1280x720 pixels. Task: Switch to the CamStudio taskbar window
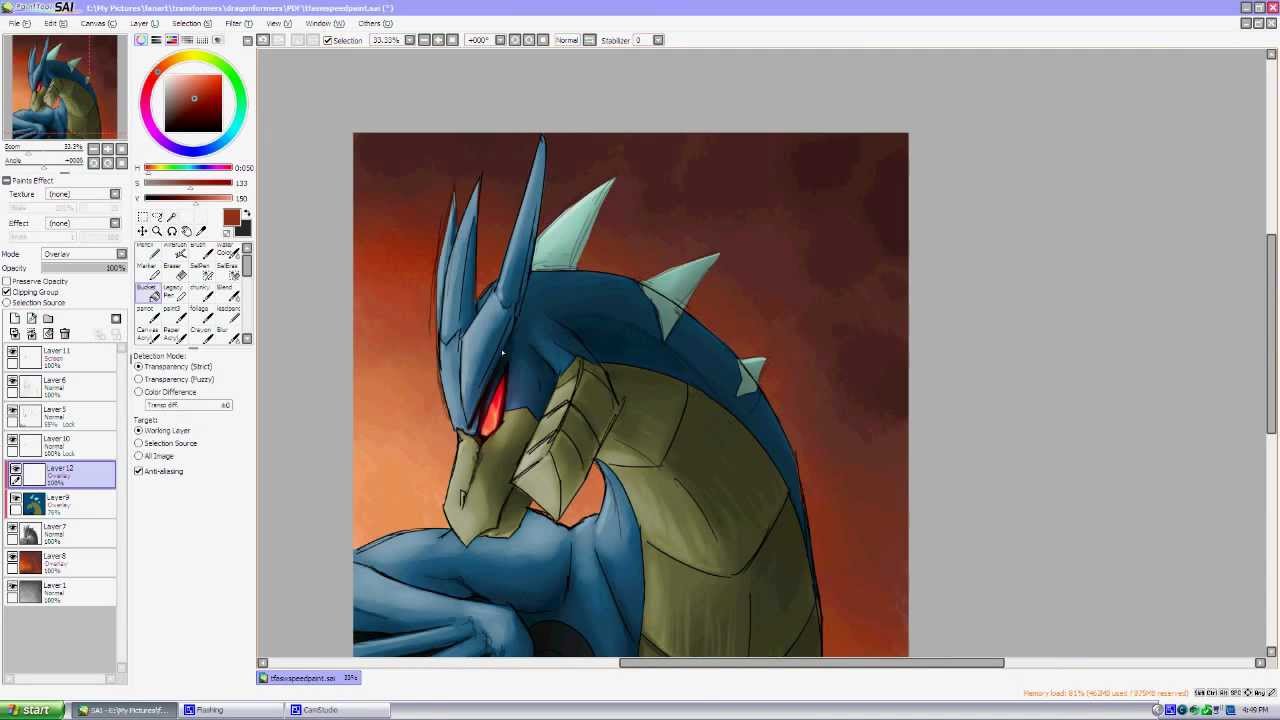click(x=338, y=710)
